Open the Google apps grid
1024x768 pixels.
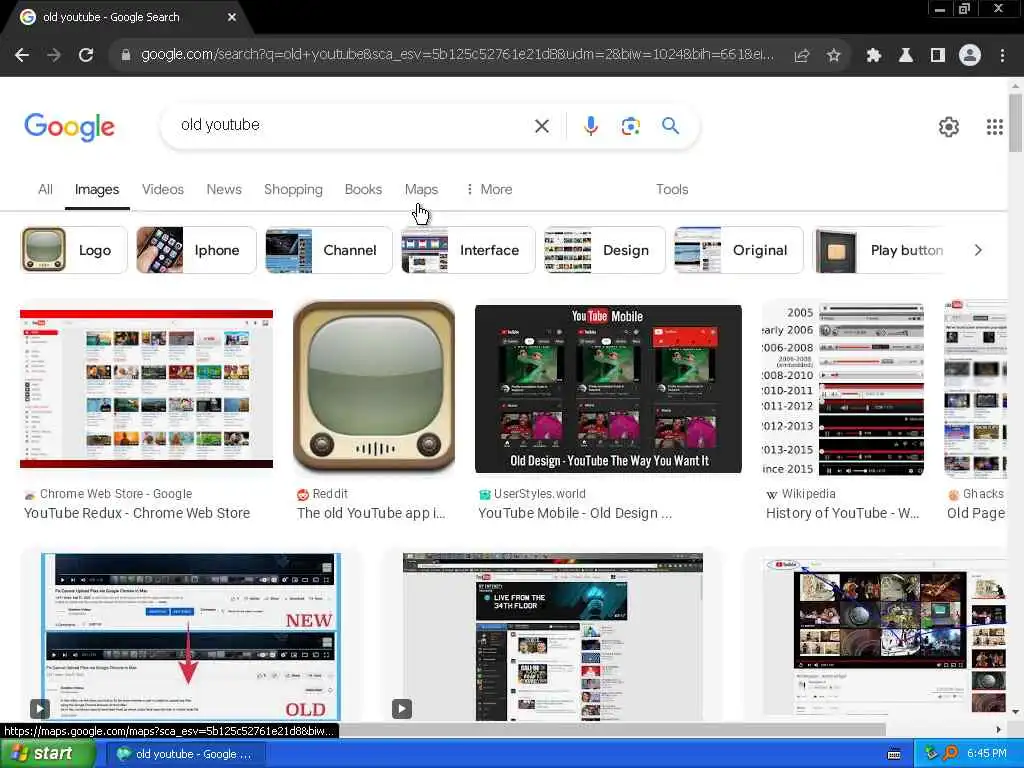(x=995, y=127)
